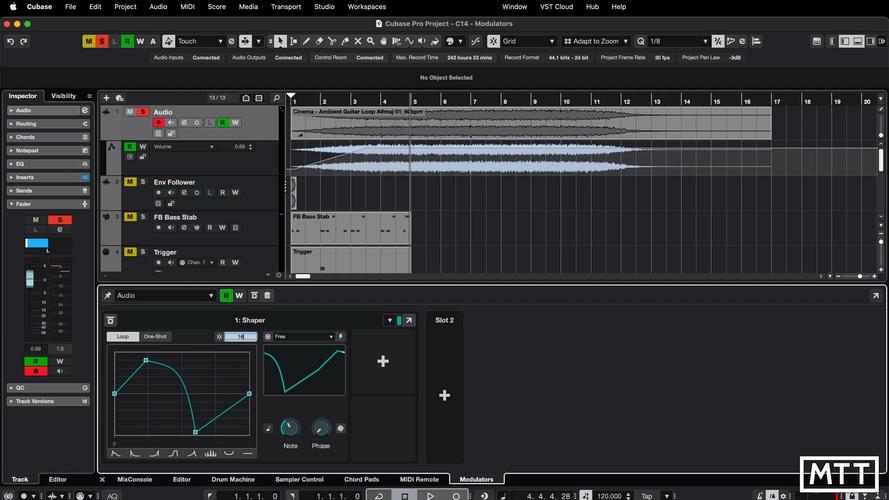Image resolution: width=889 pixels, height=500 pixels.
Task: Click the Add Track plus icon
Action: tap(107, 98)
